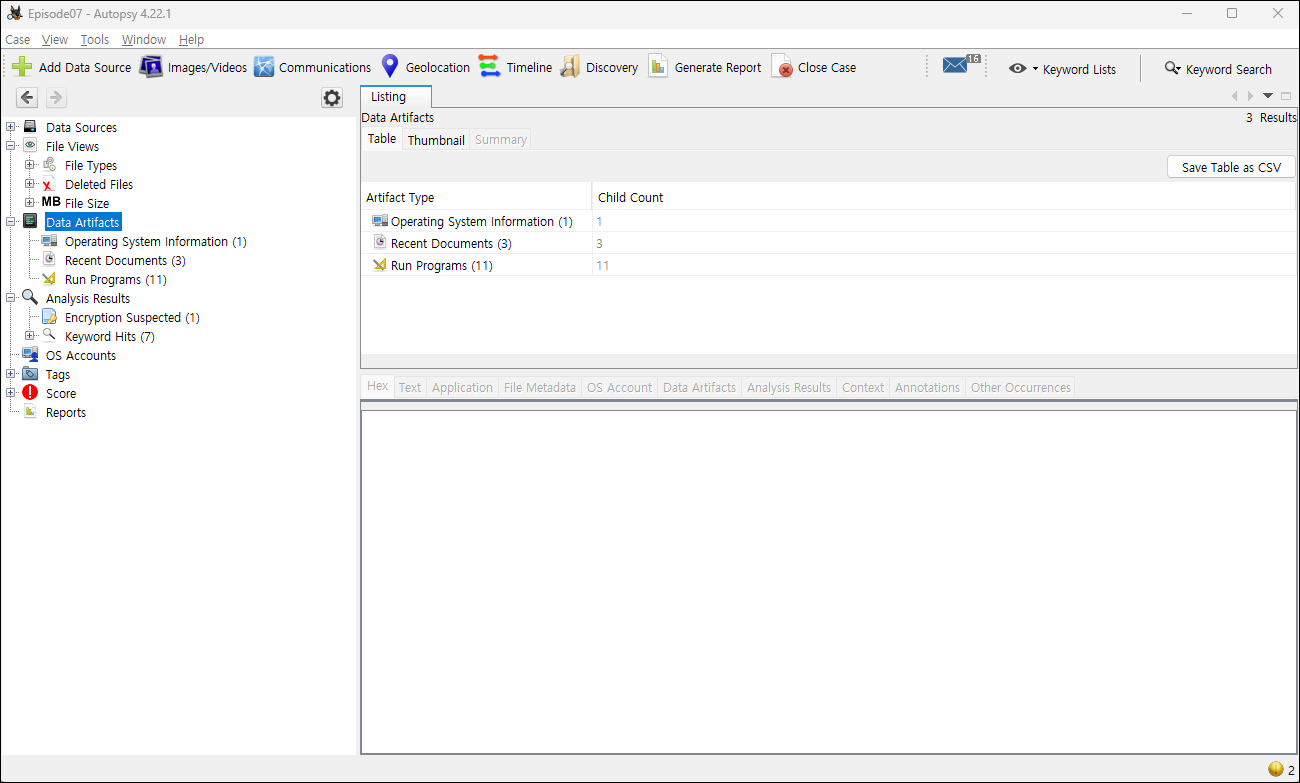Image resolution: width=1300 pixels, height=783 pixels.
Task: Expand the File Size node
Action: (30, 203)
